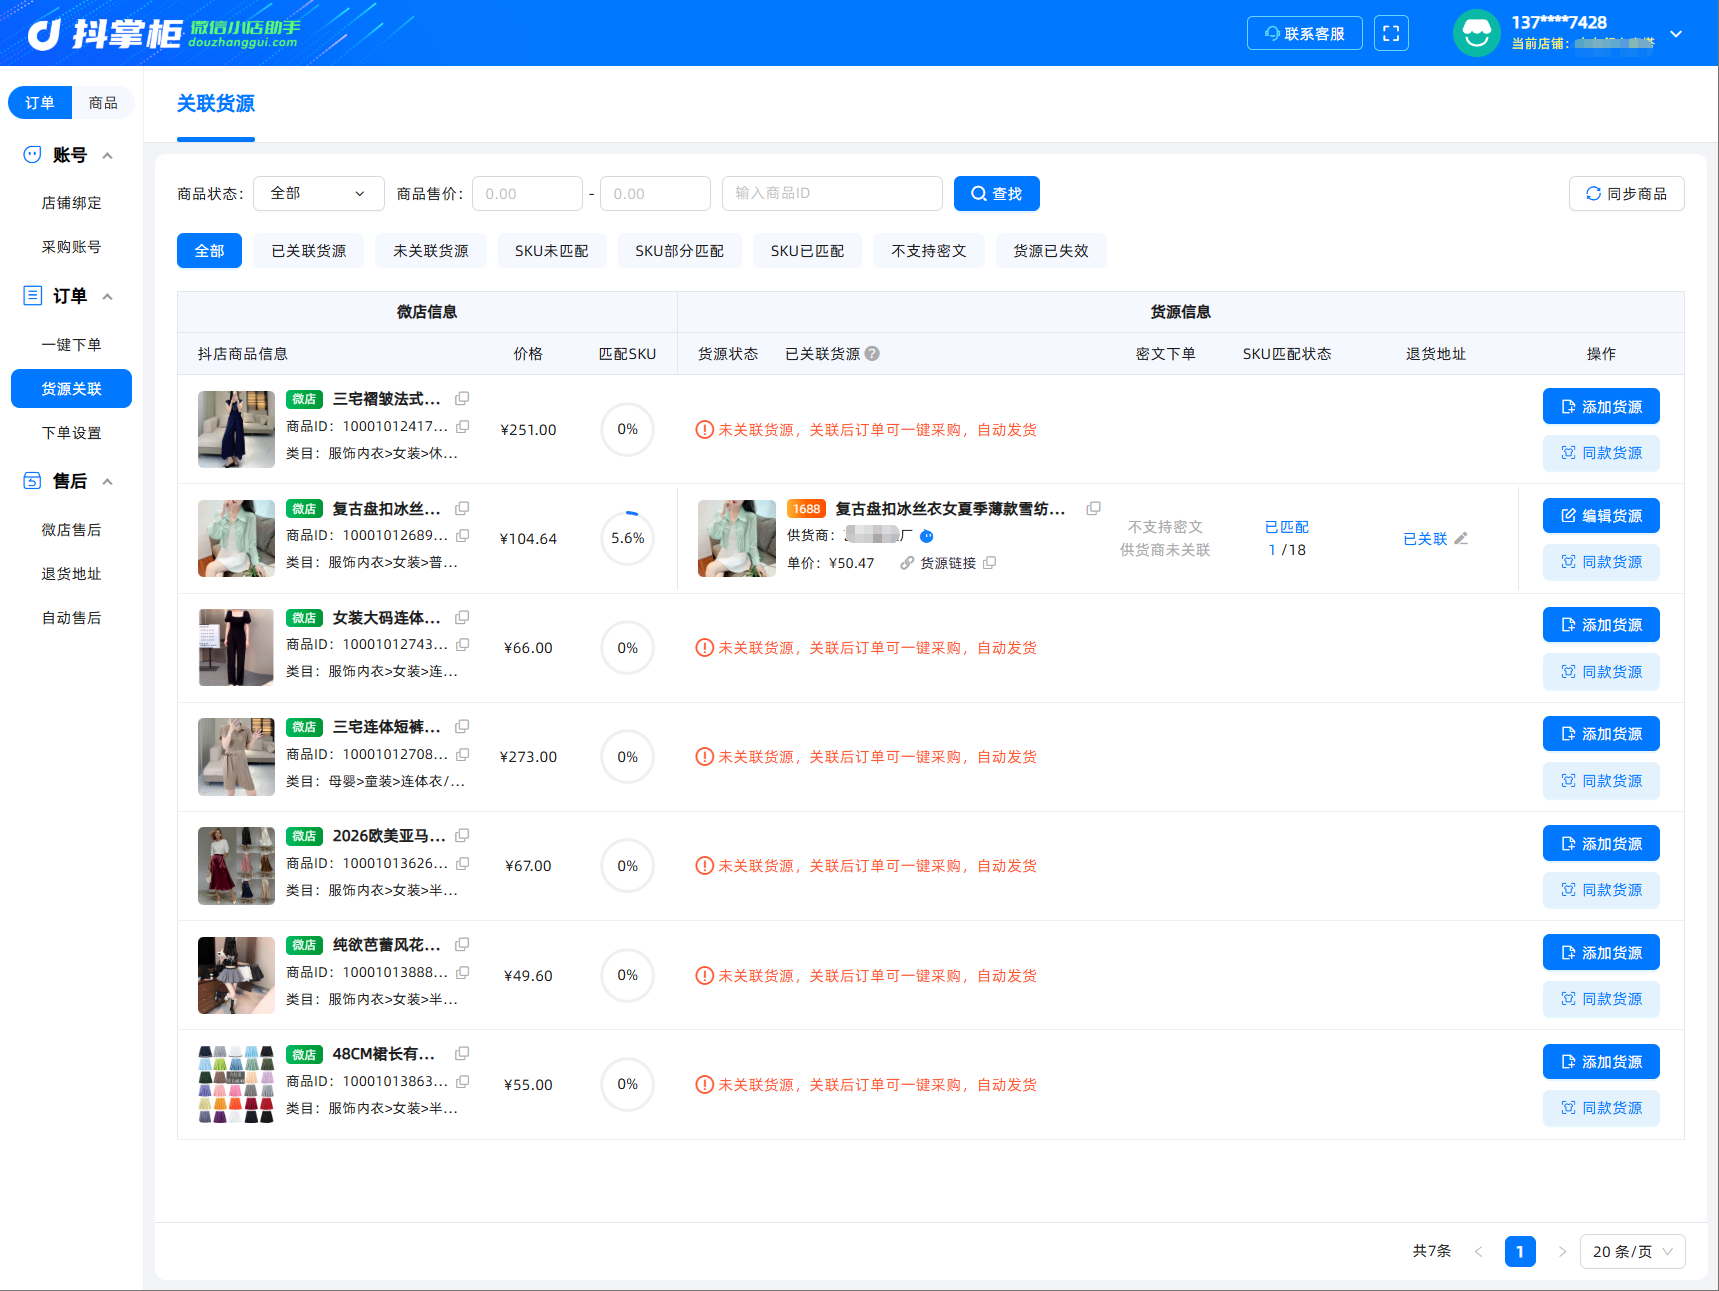The height and width of the screenshot is (1291, 1719).
Task: Select page 1 in pagination
Action: [1520, 1251]
